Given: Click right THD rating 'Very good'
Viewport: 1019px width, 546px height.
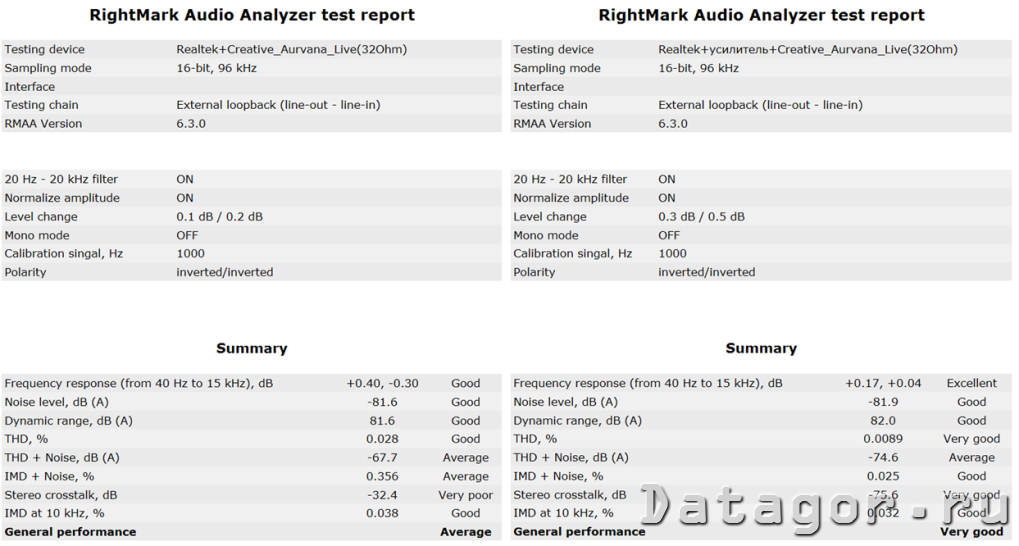Looking at the screenshot, I should tap(972, 439).
